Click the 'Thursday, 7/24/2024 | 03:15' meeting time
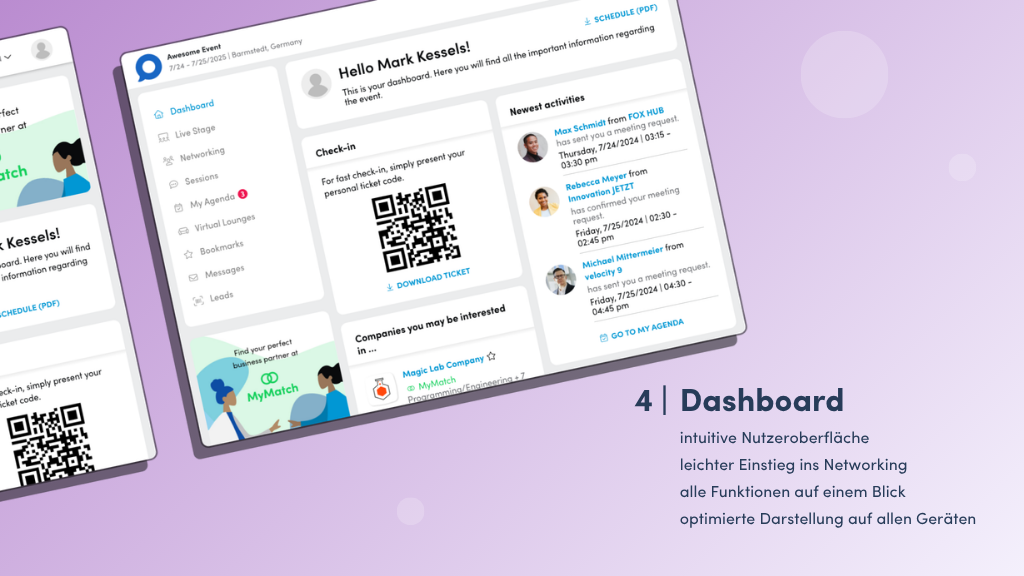 (x=614, y=146)
